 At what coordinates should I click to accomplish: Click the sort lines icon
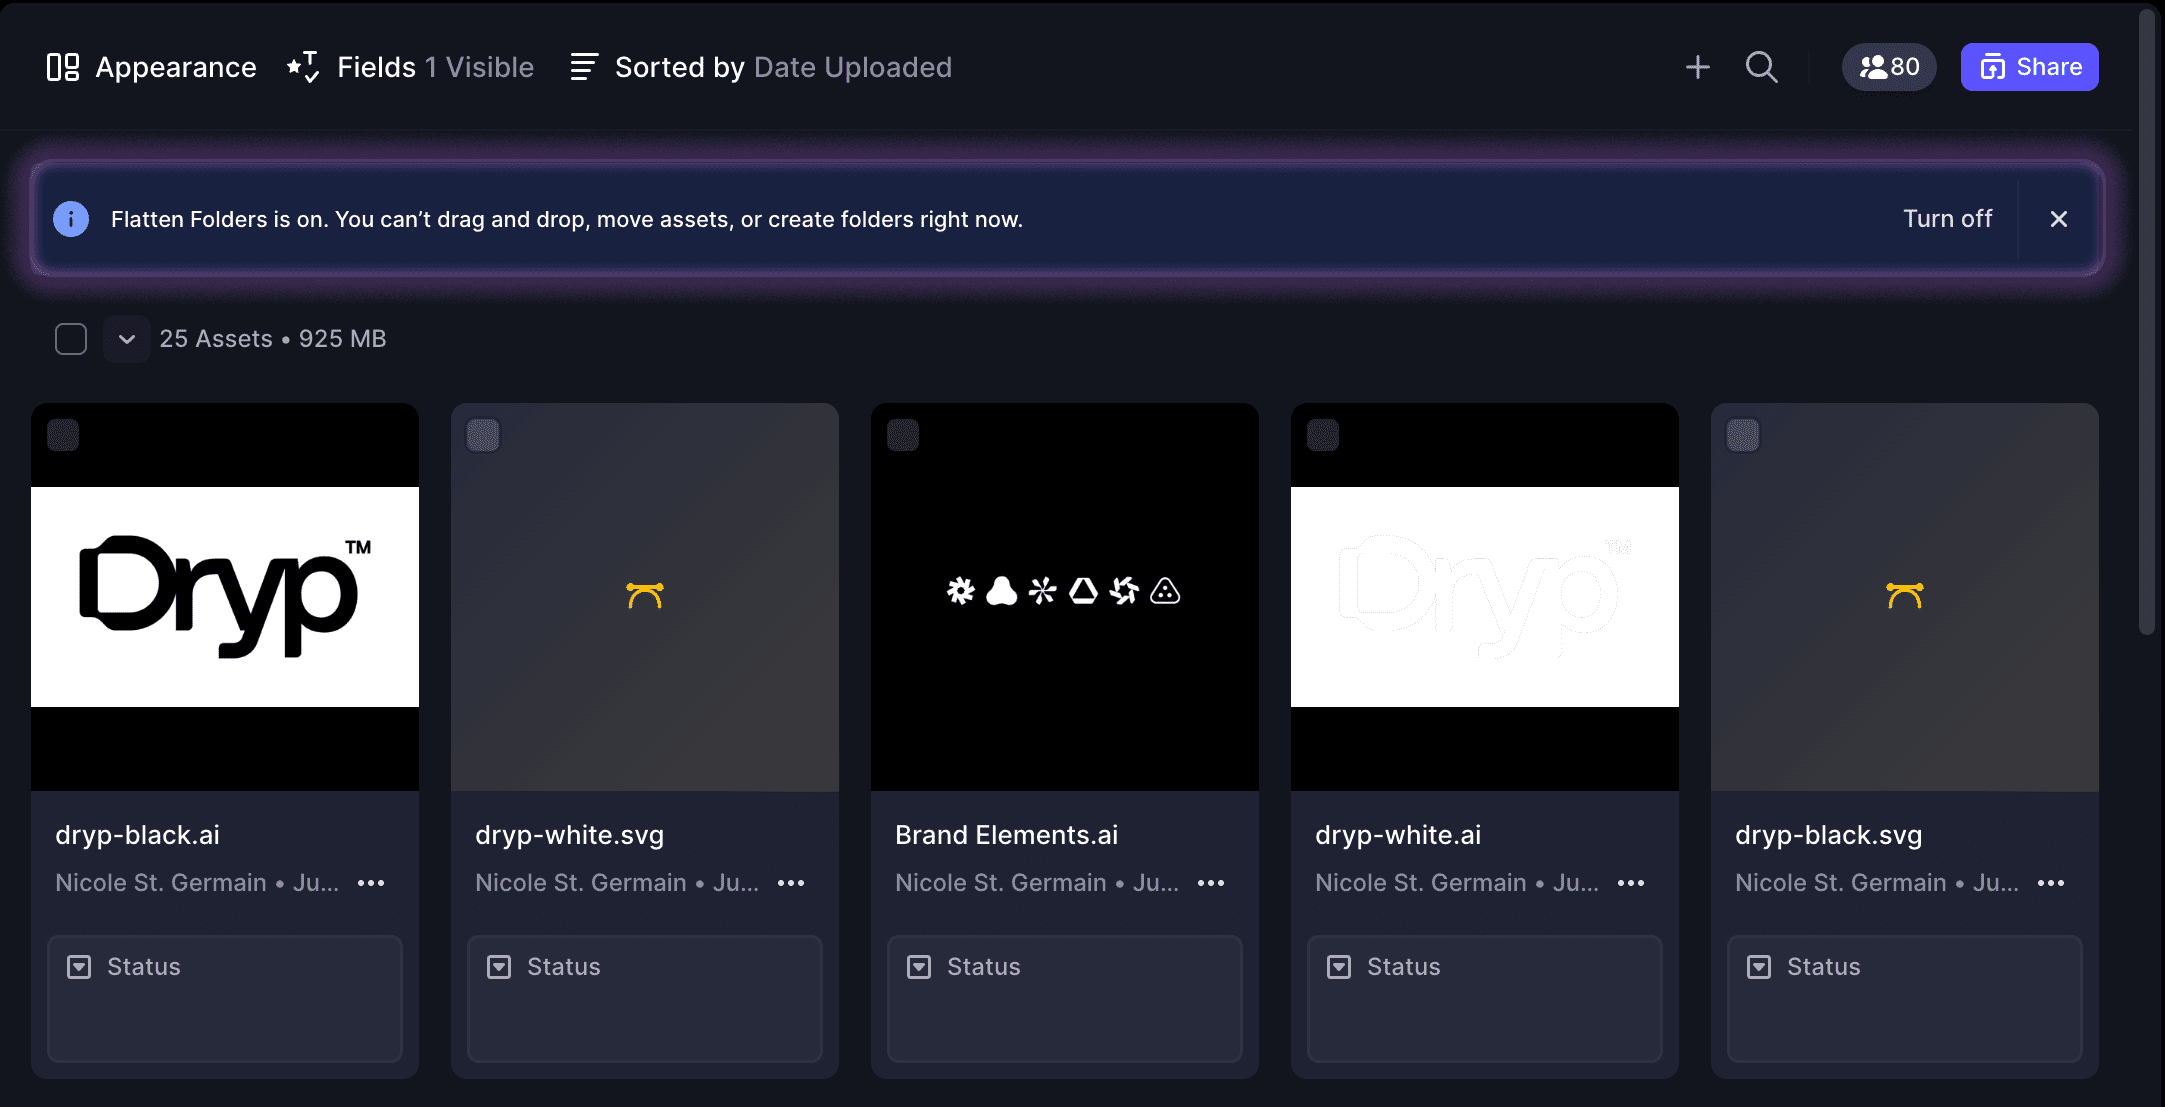tap(584, 67)
